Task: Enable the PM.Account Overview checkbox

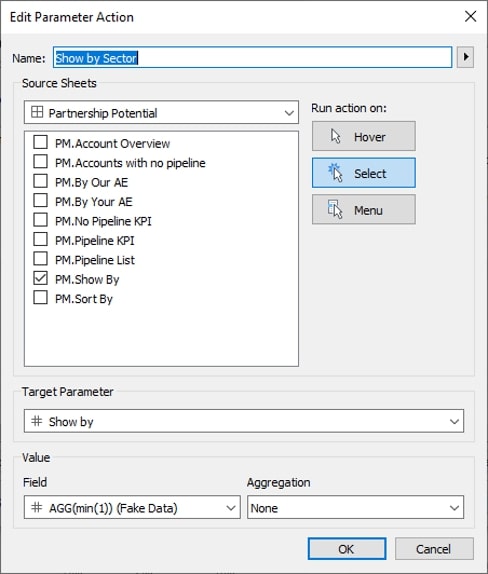Action: point(40,142)
